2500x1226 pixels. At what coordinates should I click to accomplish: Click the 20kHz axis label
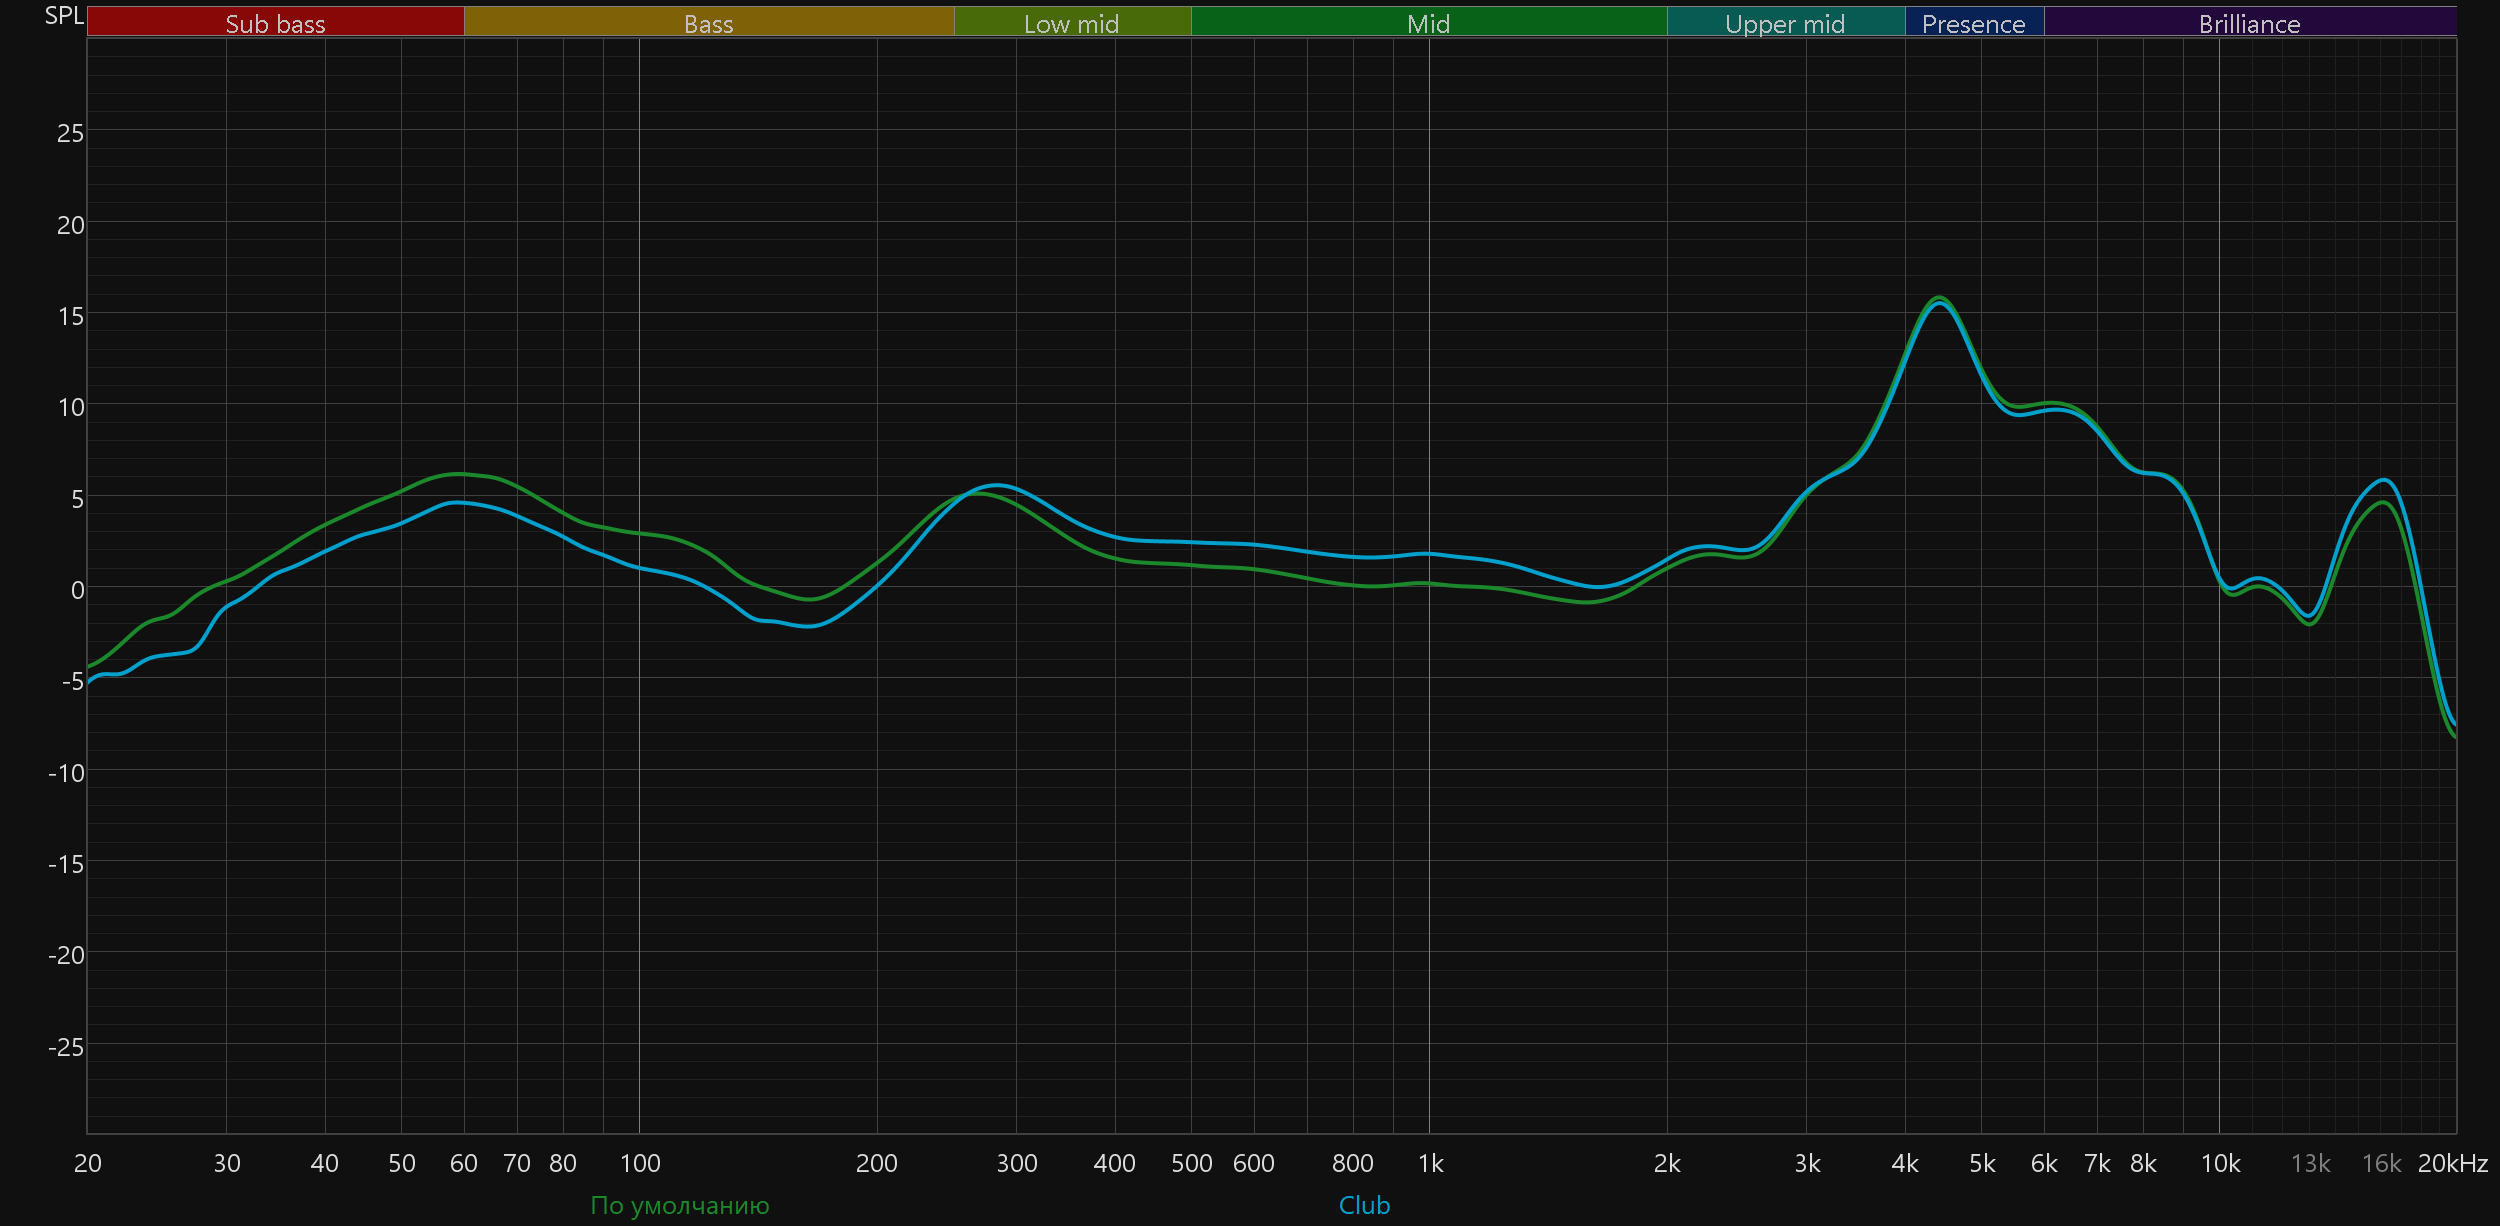(x=2452, y=1163)
